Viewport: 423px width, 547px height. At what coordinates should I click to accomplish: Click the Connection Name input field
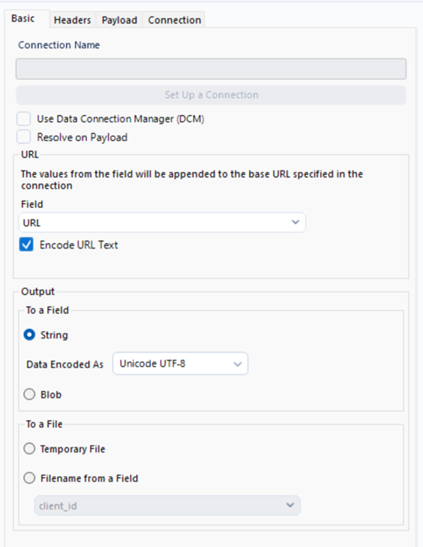coord(211,69)
